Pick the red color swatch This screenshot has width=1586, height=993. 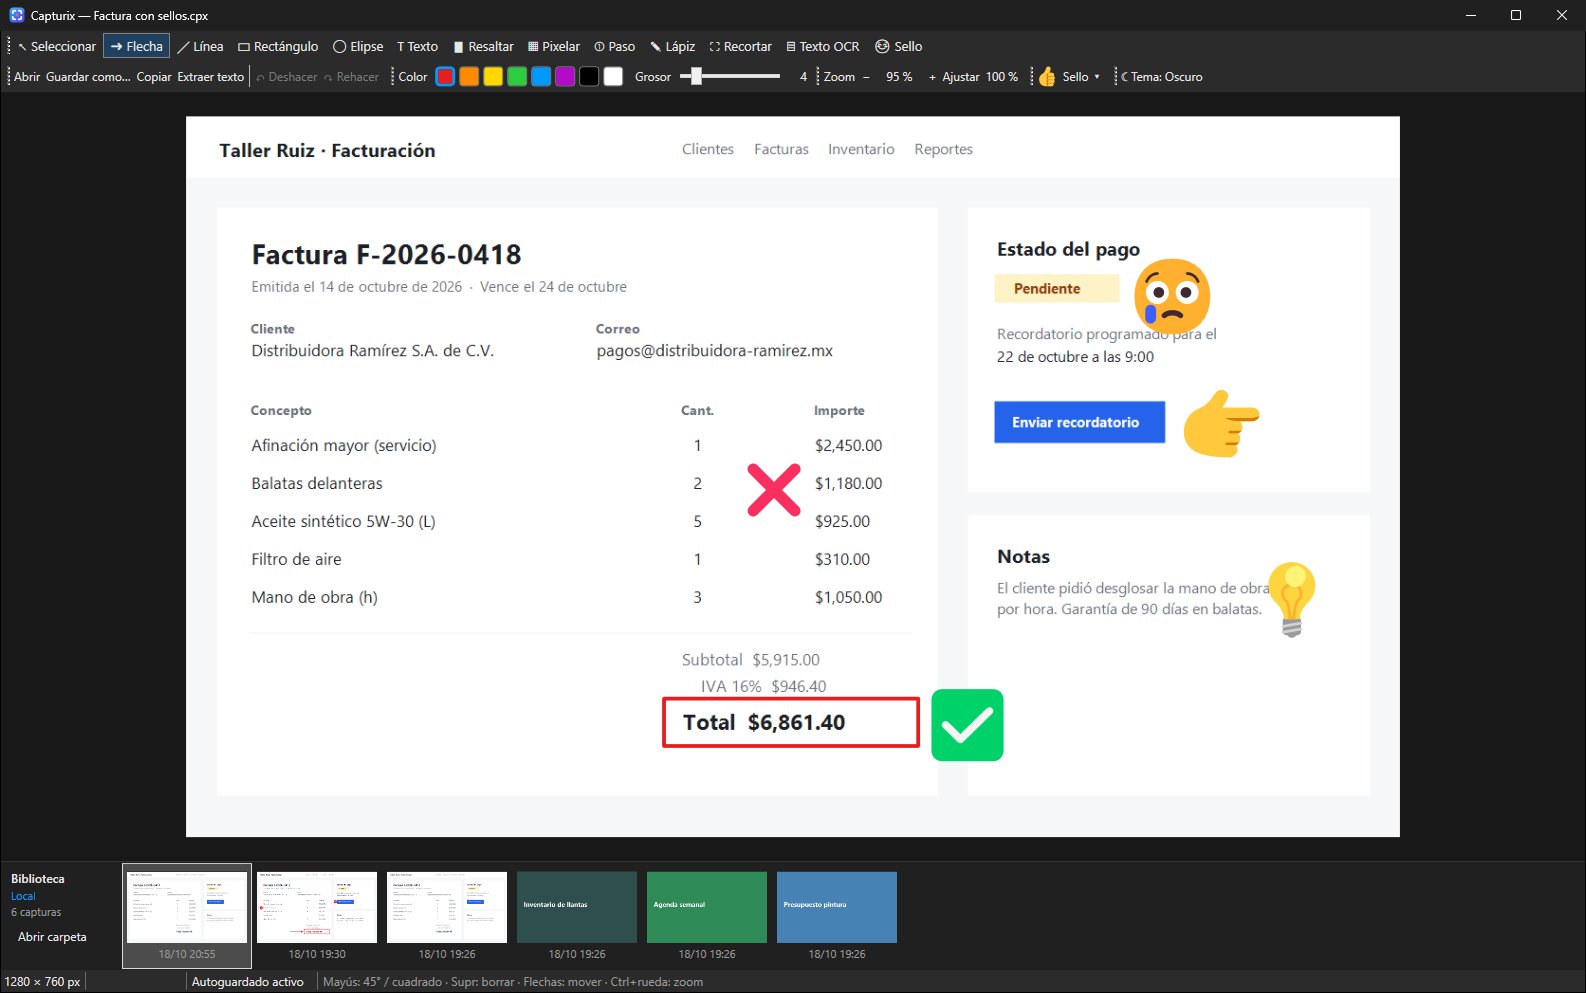point(445,77)
